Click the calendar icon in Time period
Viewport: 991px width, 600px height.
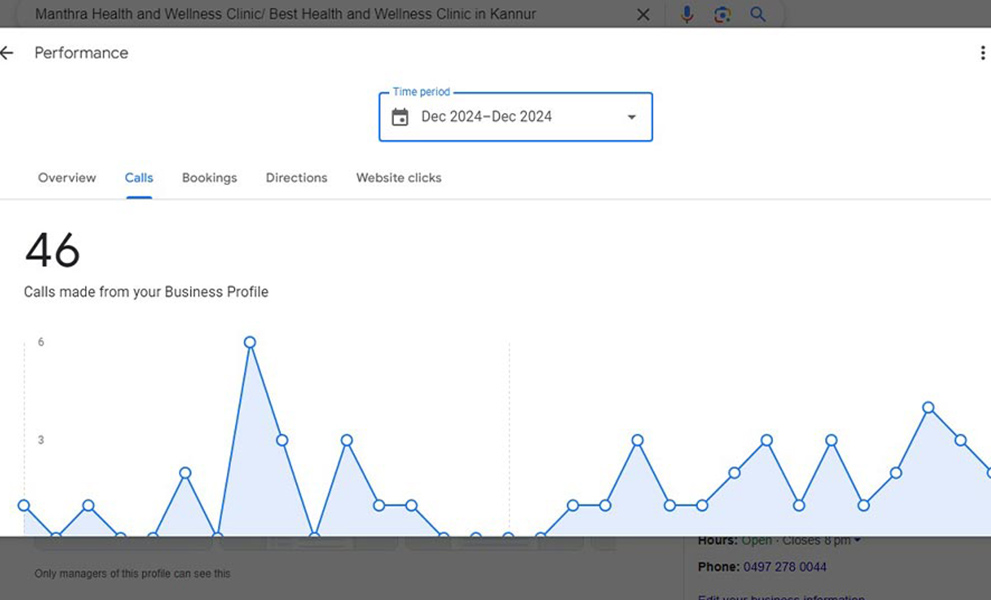[400, 117]
